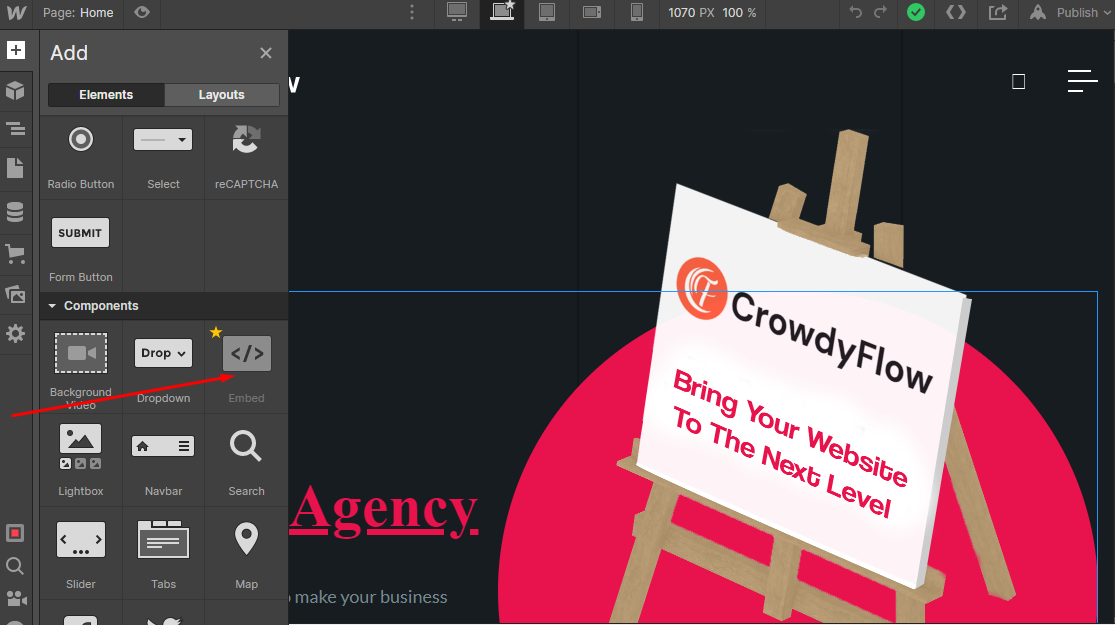
Task: Toggle the red audit square icon
Action: [15, 533]
